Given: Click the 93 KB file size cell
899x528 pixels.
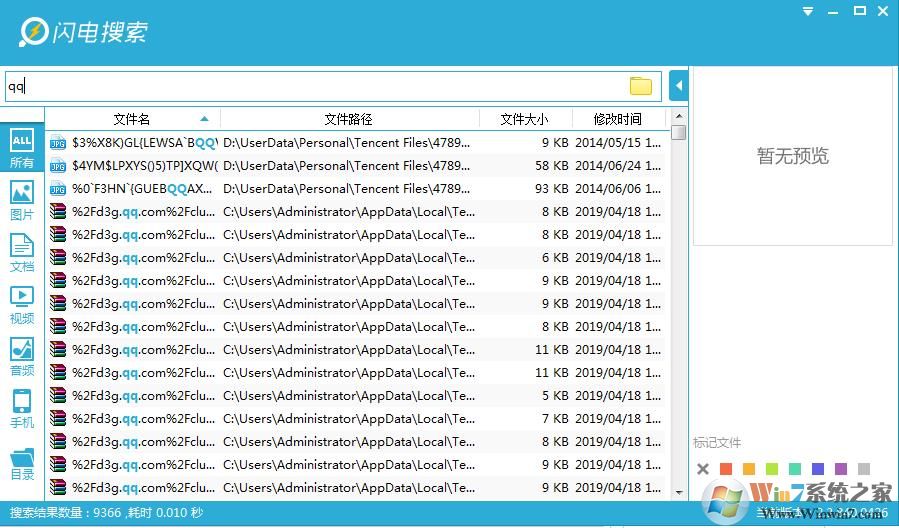Looking at the screenshot, I should (552, 189).
